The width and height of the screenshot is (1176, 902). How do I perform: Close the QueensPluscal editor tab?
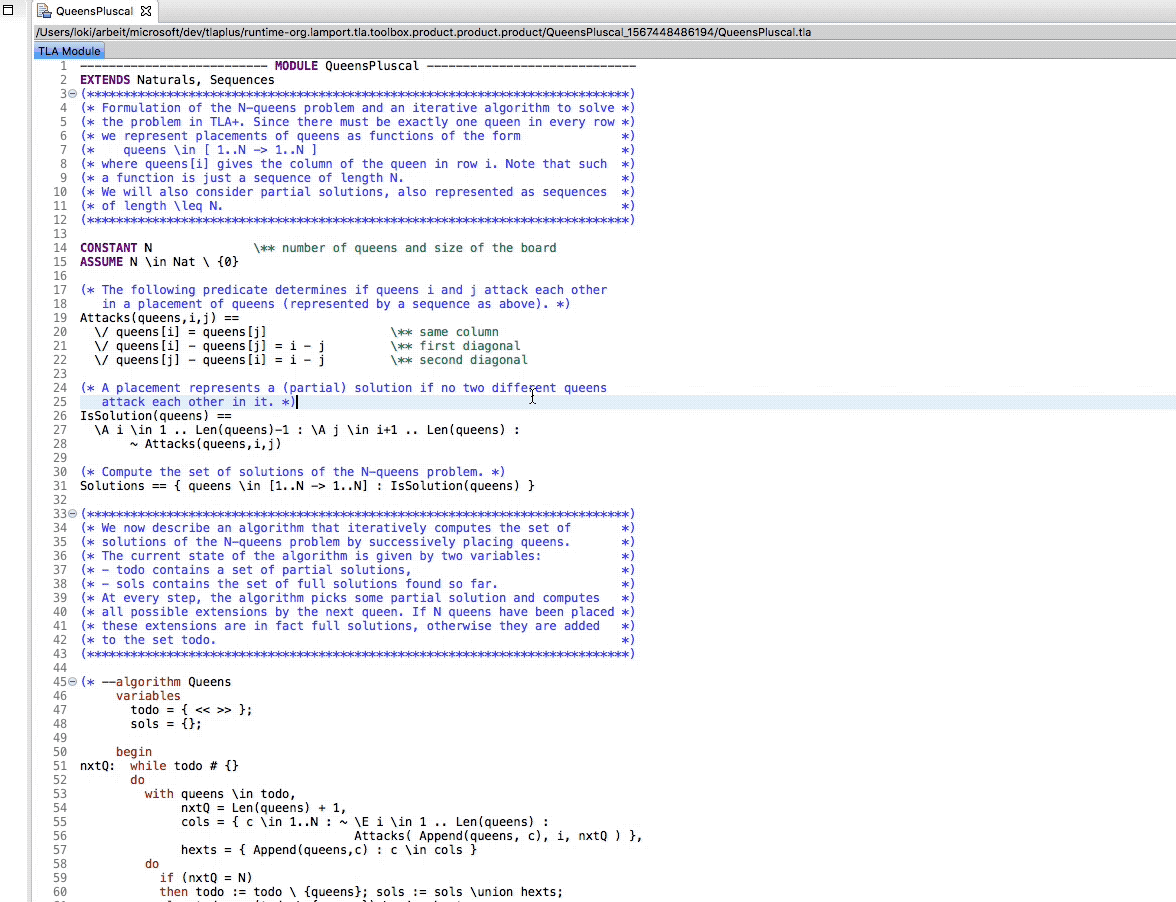point(146,11)
